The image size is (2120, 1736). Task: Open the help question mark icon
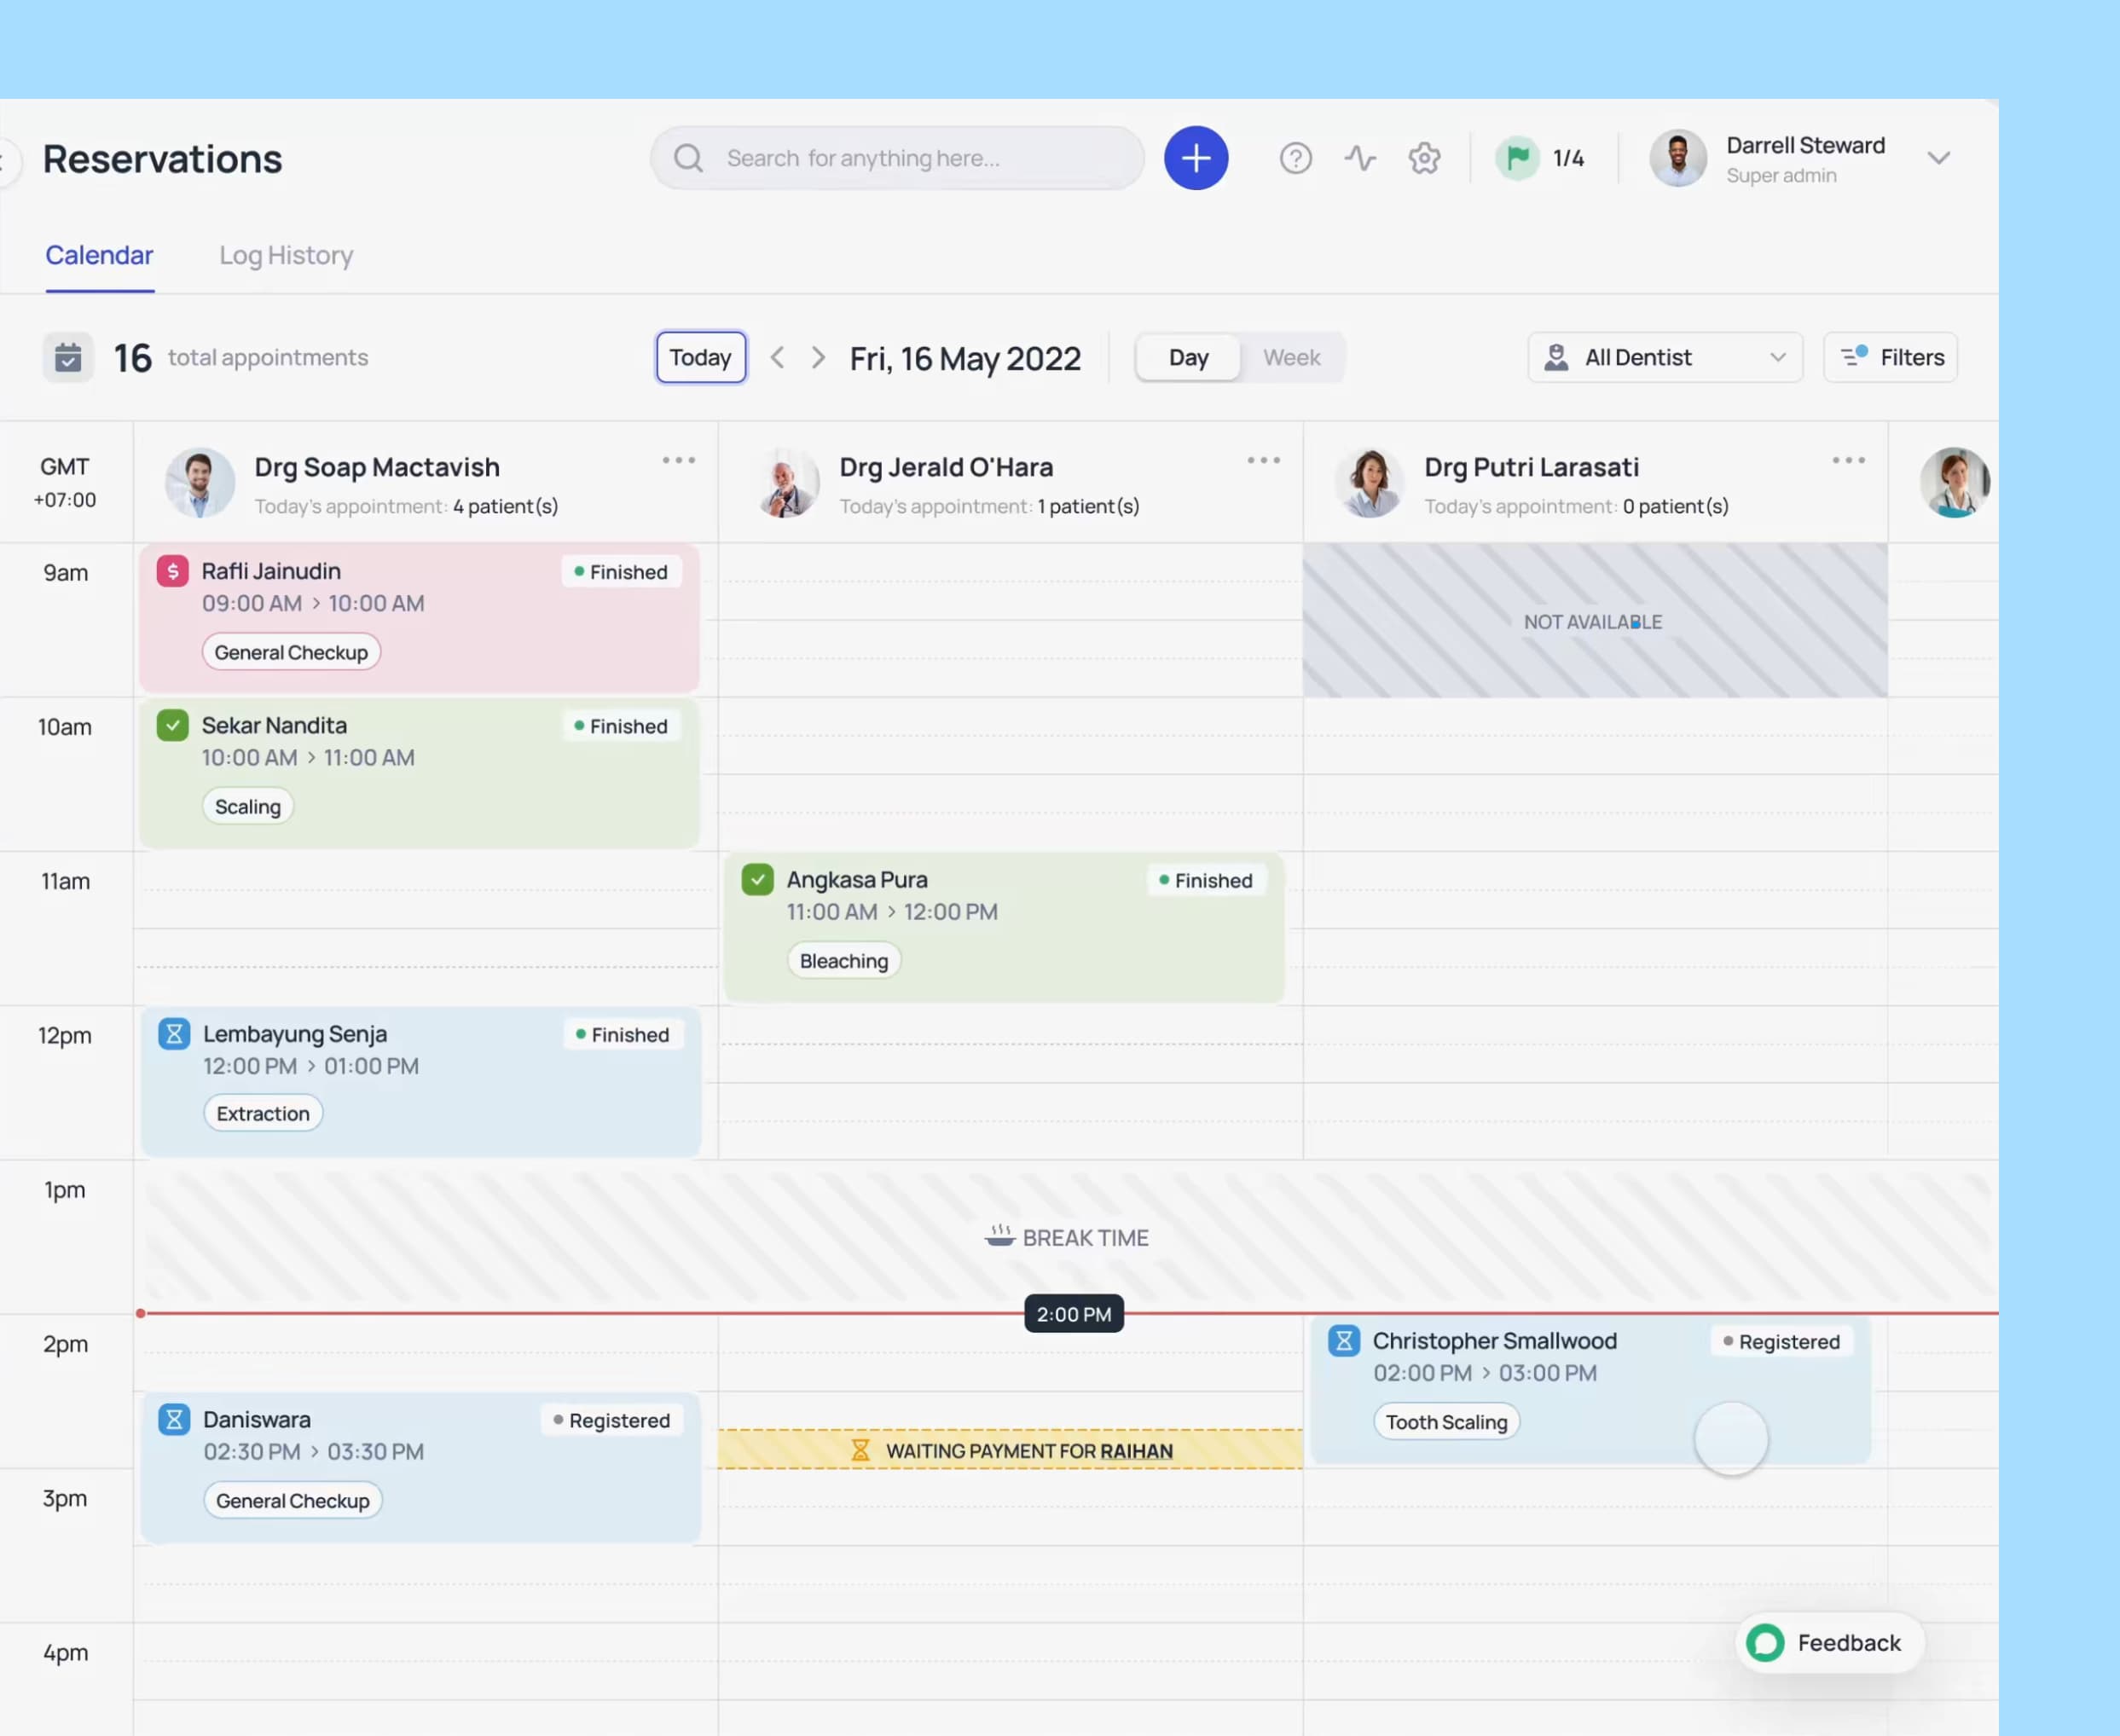[x=1295, y=158]
